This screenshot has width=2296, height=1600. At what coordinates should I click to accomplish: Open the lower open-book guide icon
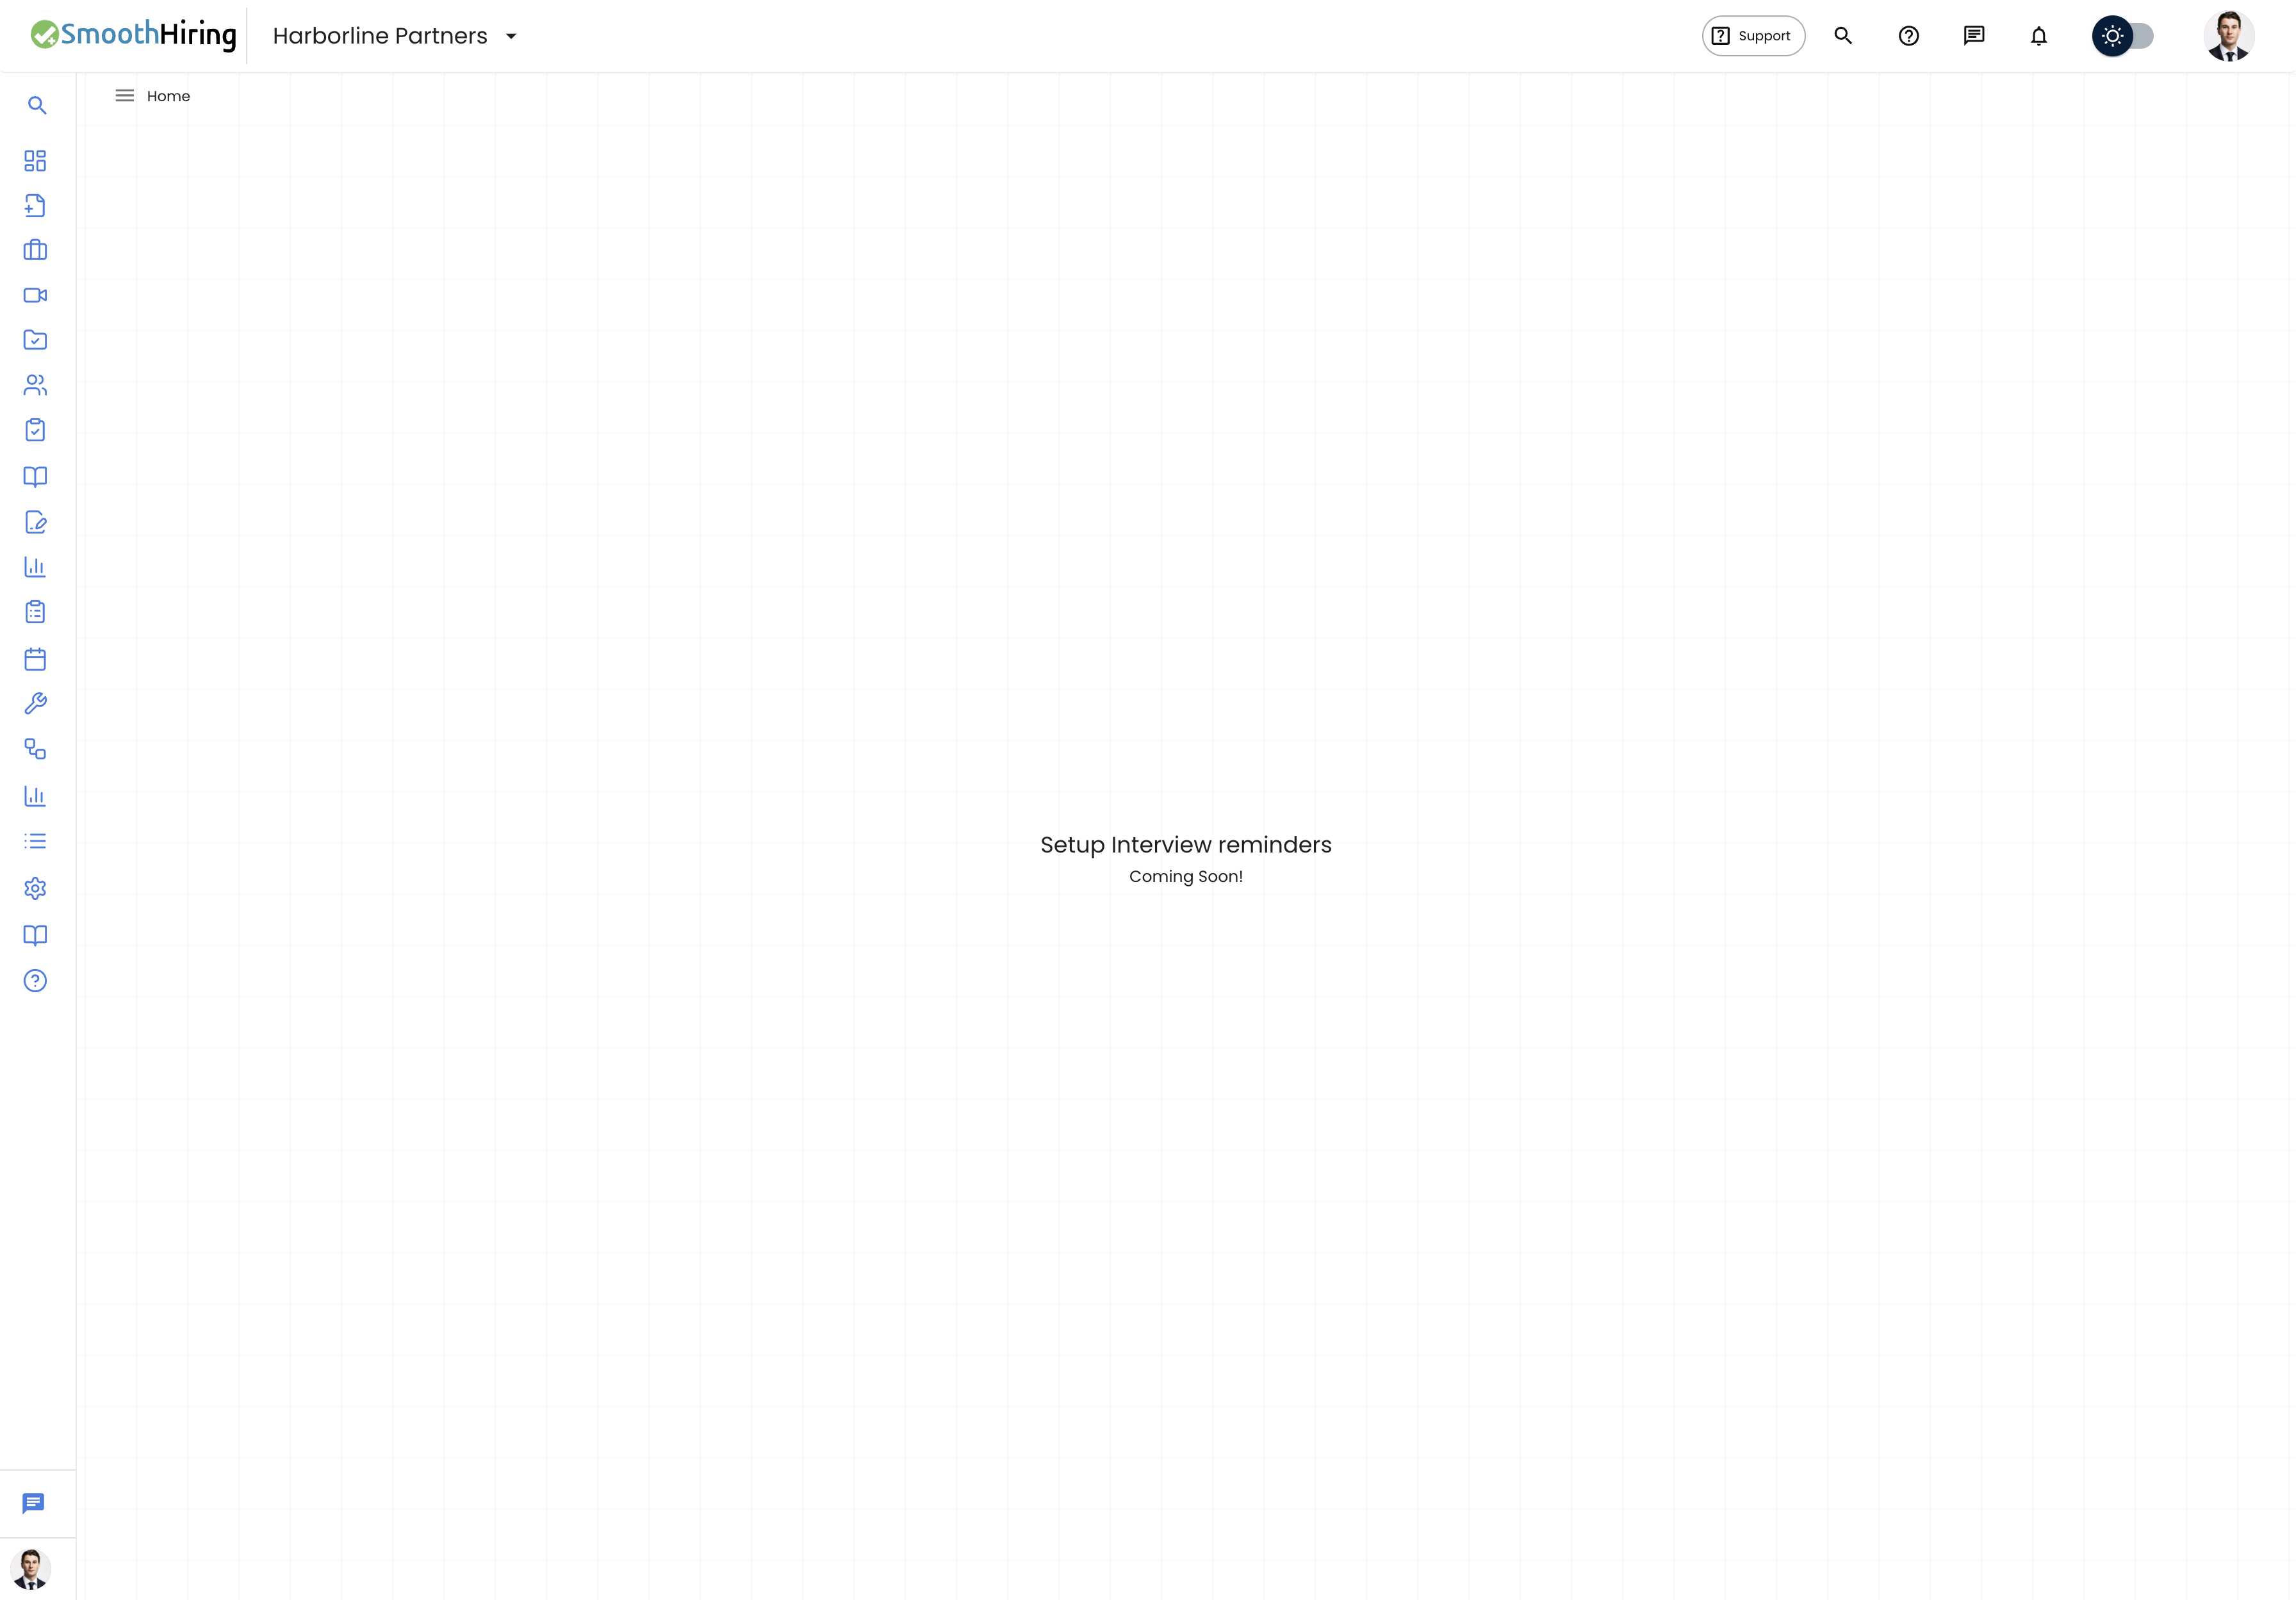click(35, 935)
